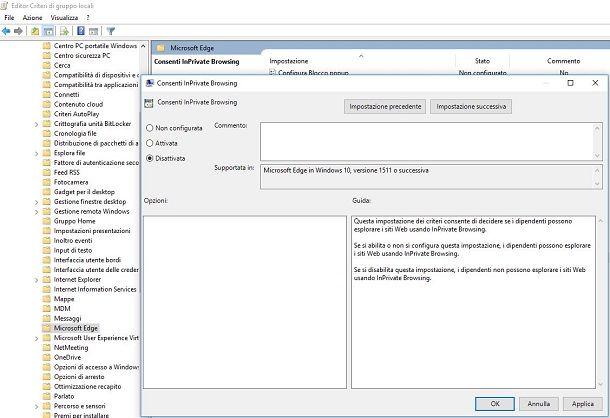Click the Forward arrow toolbar icon
The image size is (610, 418).
[19, 31]
